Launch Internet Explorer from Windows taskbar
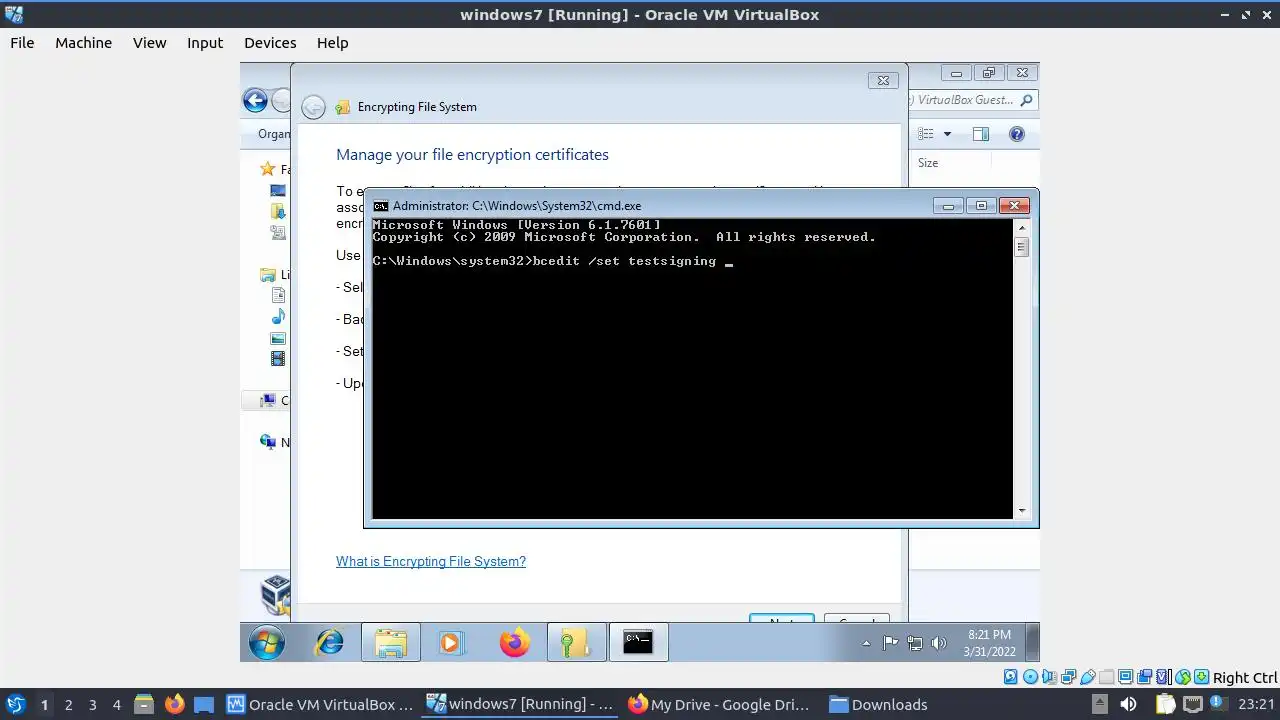Image resolution: width=1280 pixels, height=720 pixels. click(329, 642)
